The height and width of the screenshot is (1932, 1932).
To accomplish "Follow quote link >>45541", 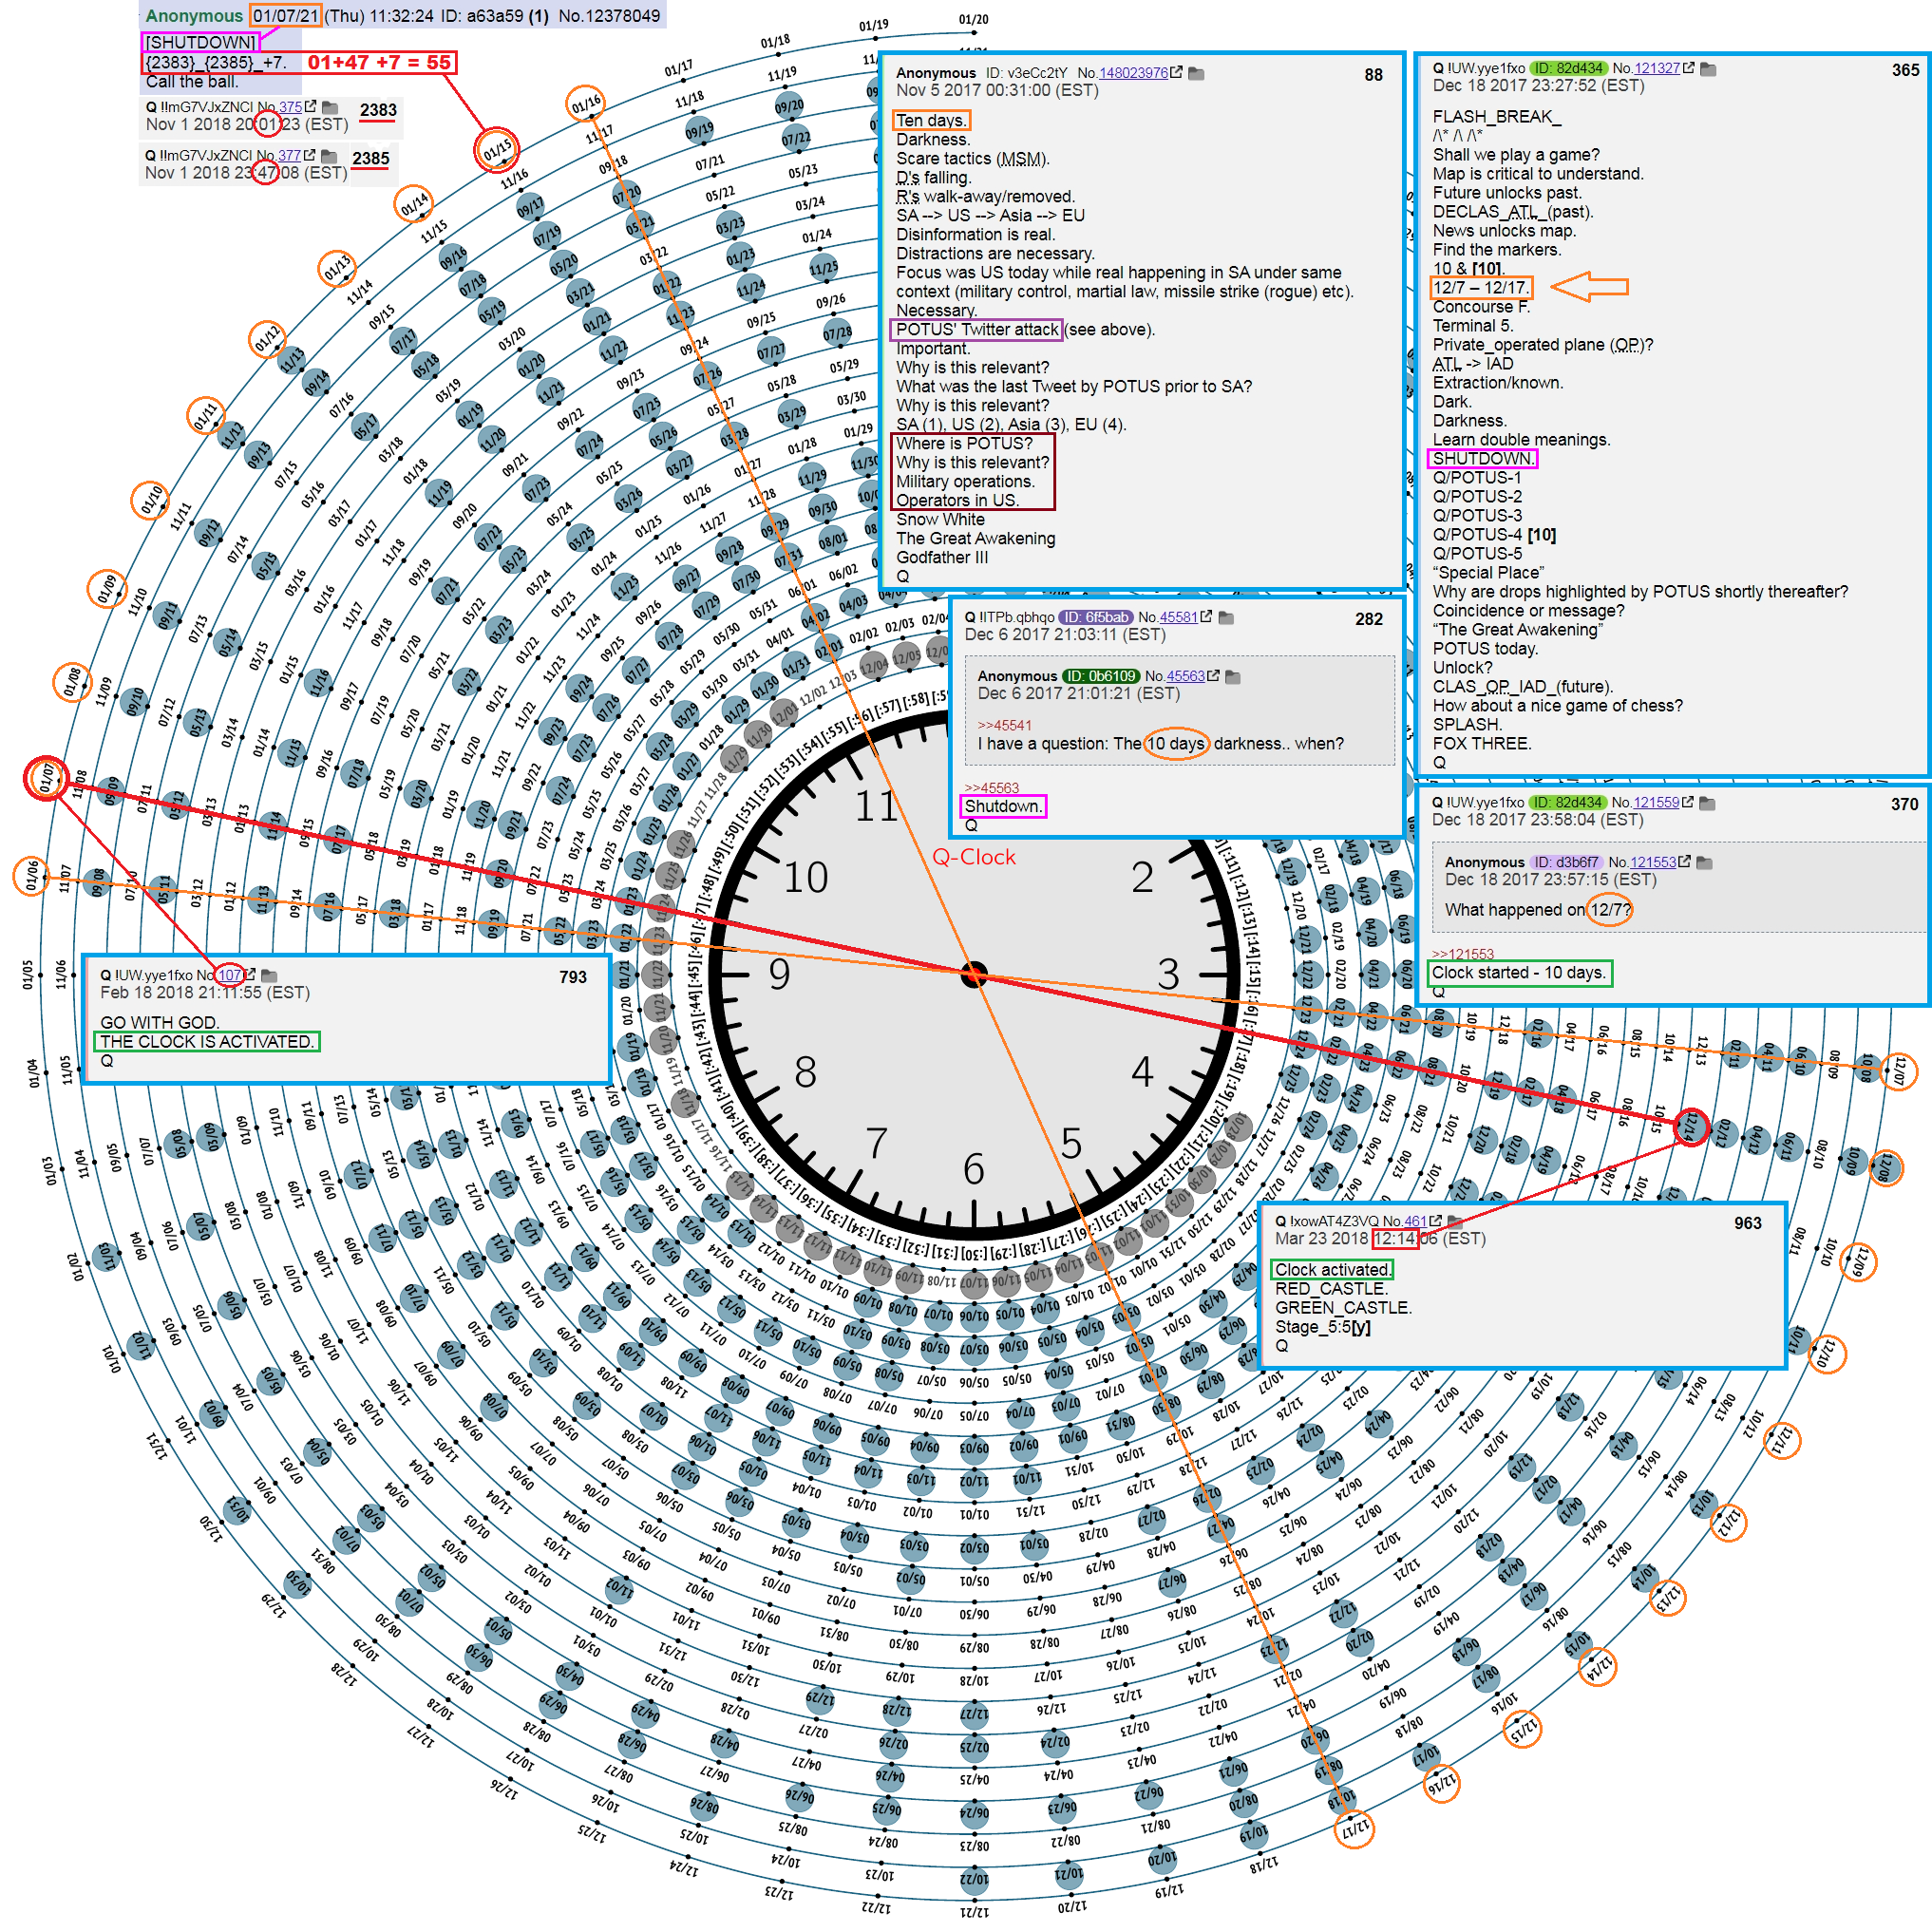I will coord(1005,725).
